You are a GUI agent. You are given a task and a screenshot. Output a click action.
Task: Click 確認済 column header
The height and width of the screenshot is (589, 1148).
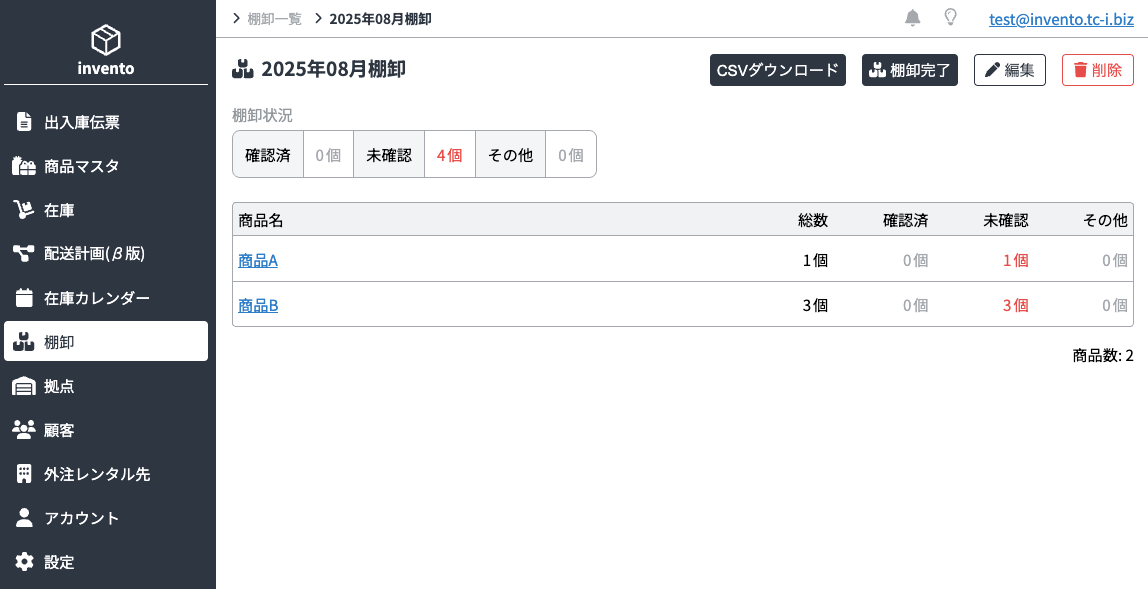click(906, 220)
